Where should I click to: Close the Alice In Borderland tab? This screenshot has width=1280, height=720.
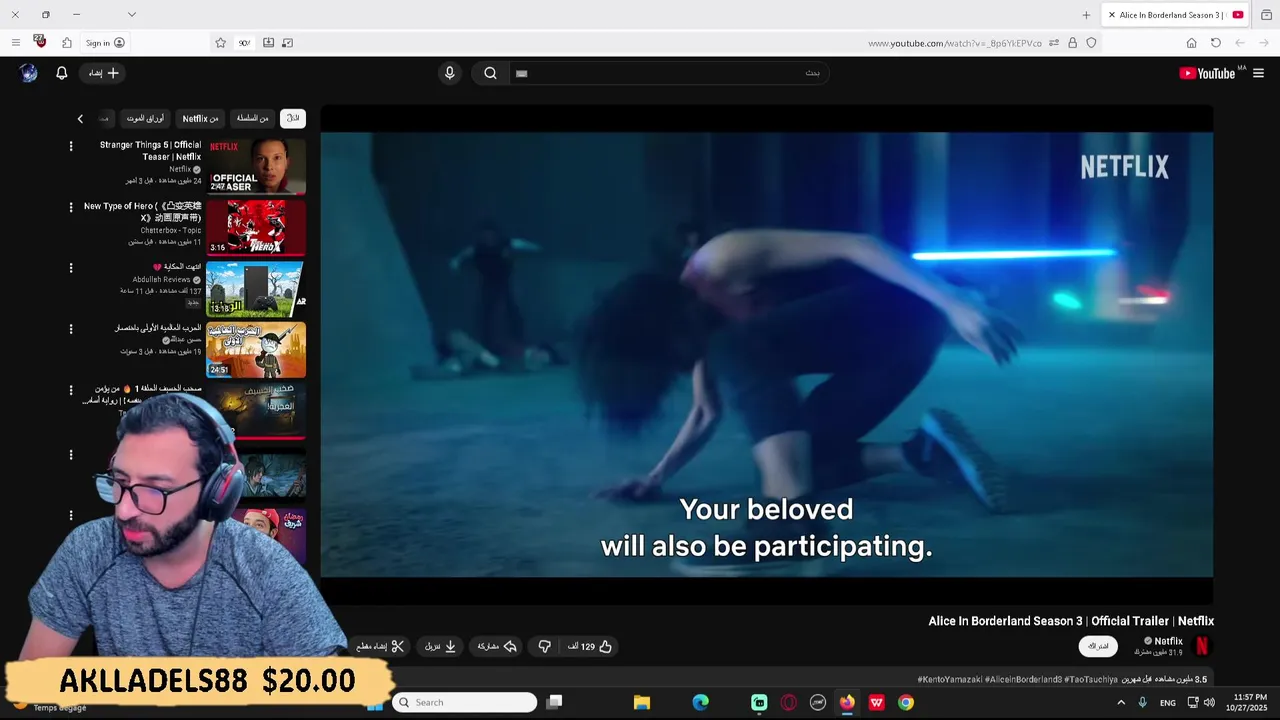[x=1111, y=15]
